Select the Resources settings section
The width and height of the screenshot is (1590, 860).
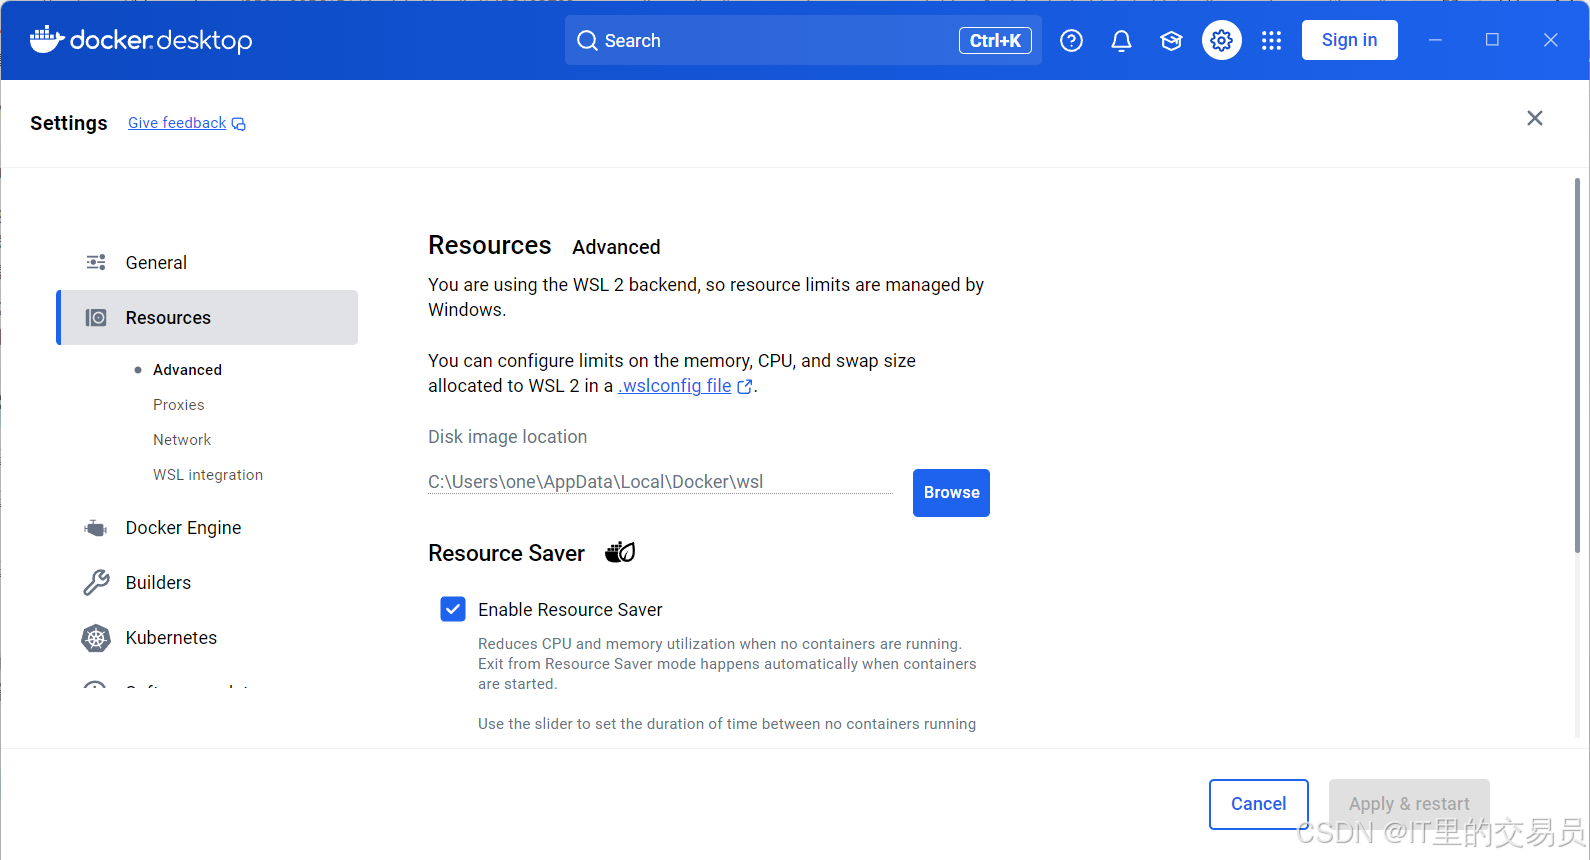point(207,318)
